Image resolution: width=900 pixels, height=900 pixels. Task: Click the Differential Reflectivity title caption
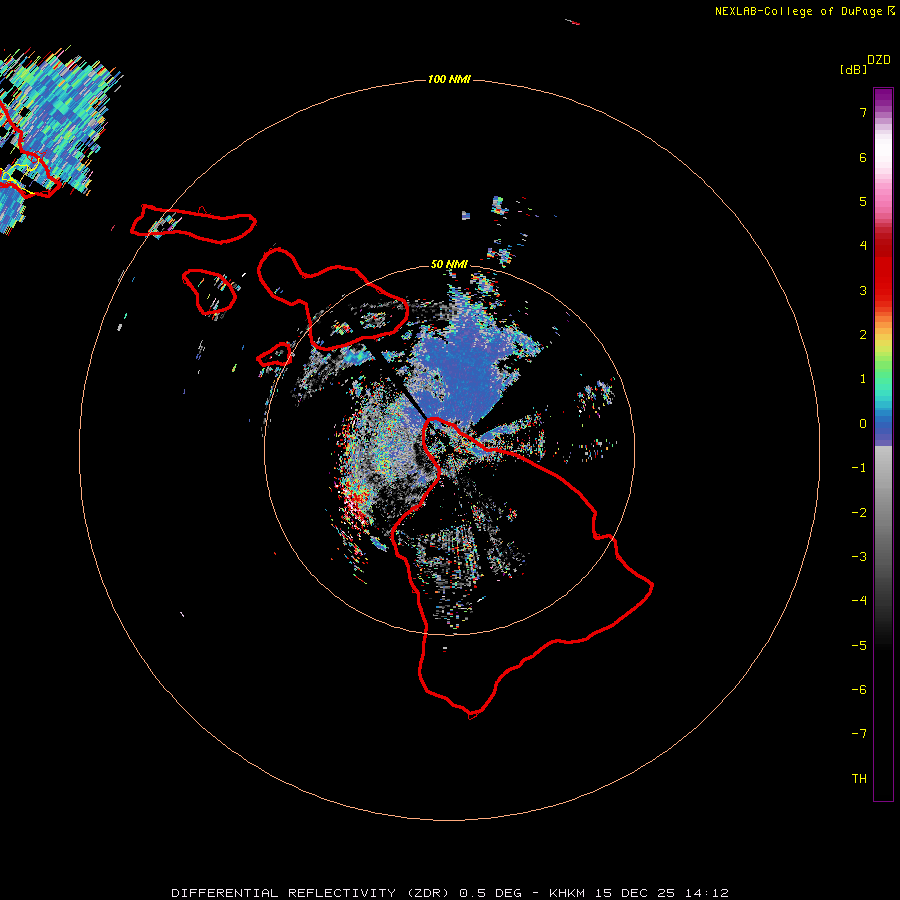(450, 893)
